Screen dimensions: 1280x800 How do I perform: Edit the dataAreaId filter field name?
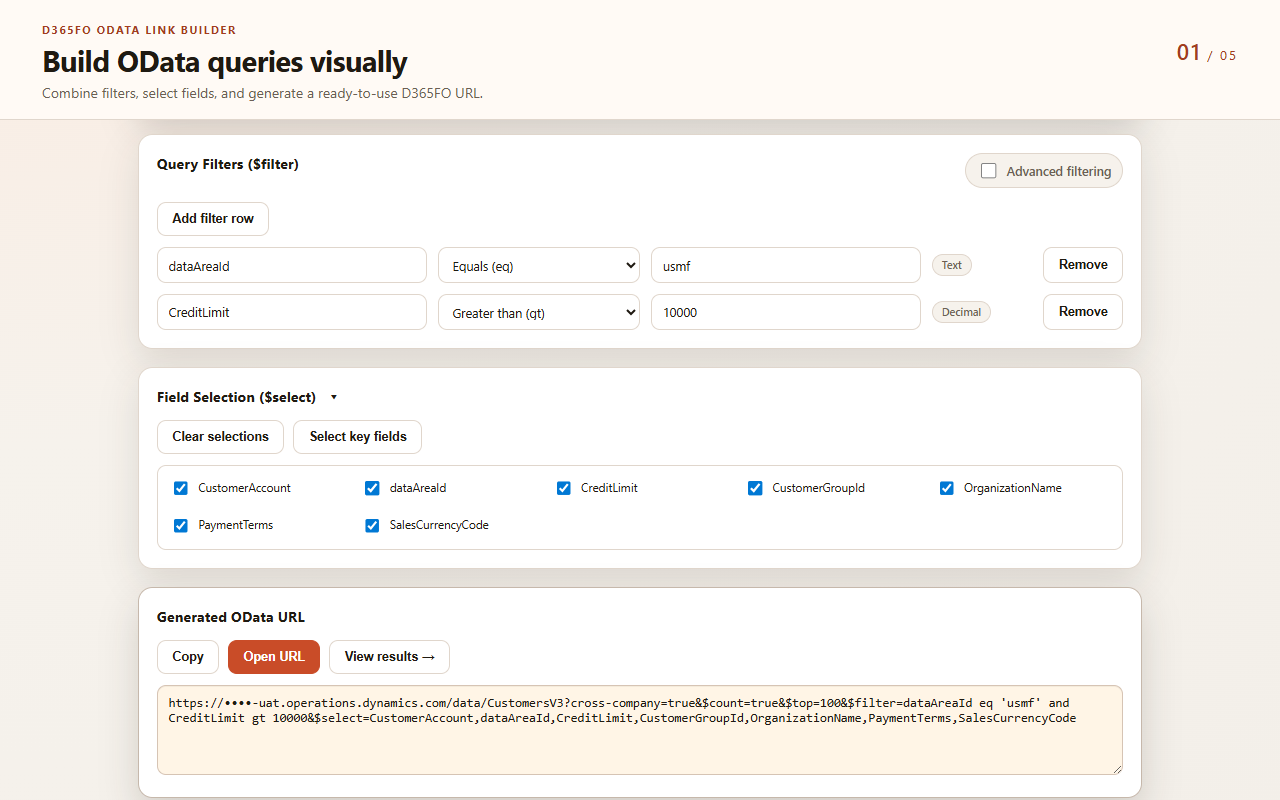292,265
